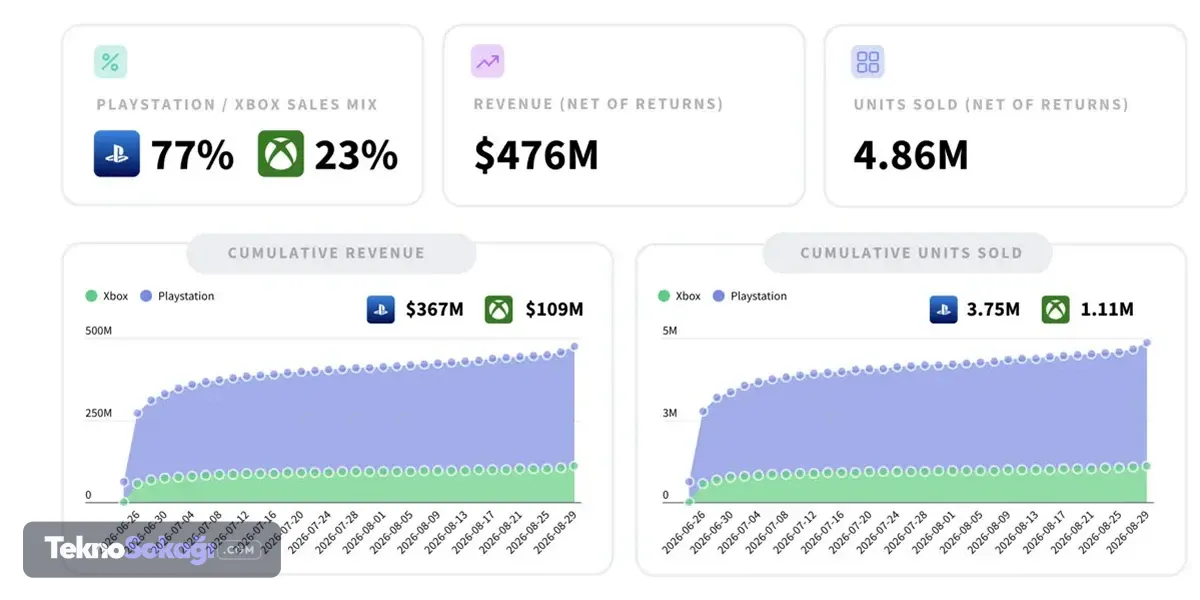Viewport: 1200px width, 600px height.
Task: Select the Cumulative Units Sold chart title pill
Action: (x=906, y=253)
